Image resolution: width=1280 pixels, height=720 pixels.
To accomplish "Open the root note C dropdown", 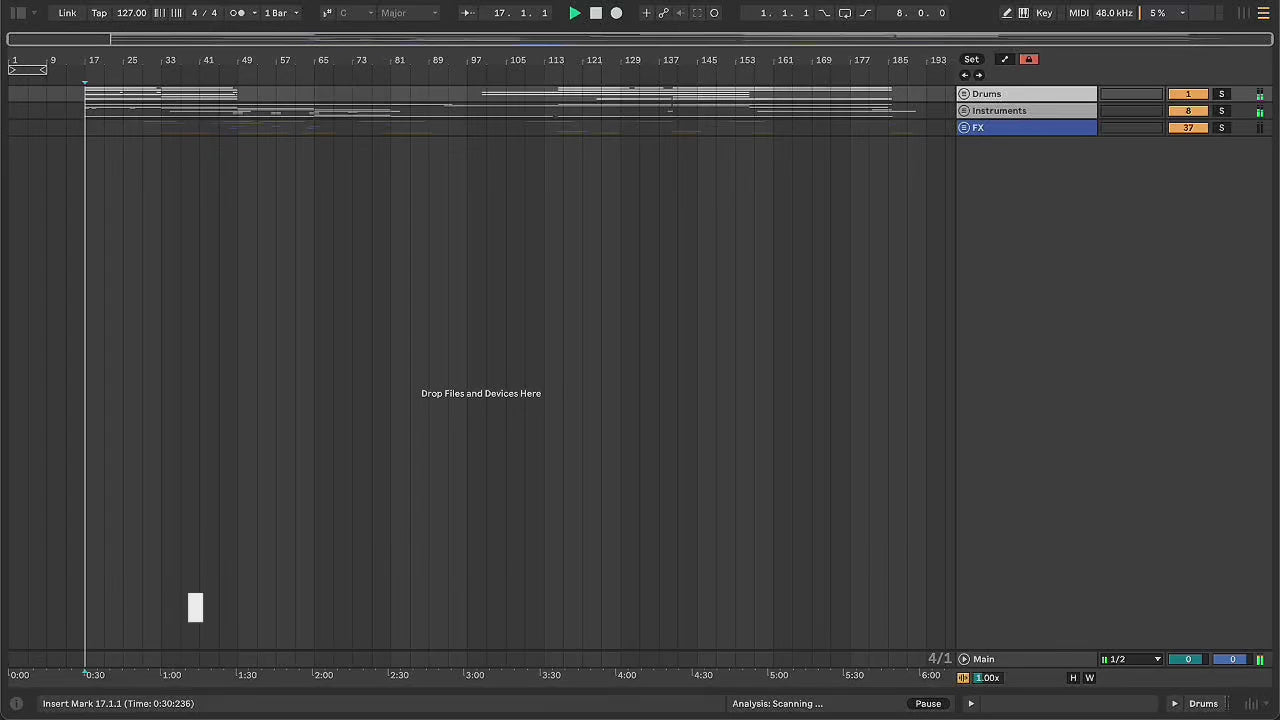I will [357, 13].
